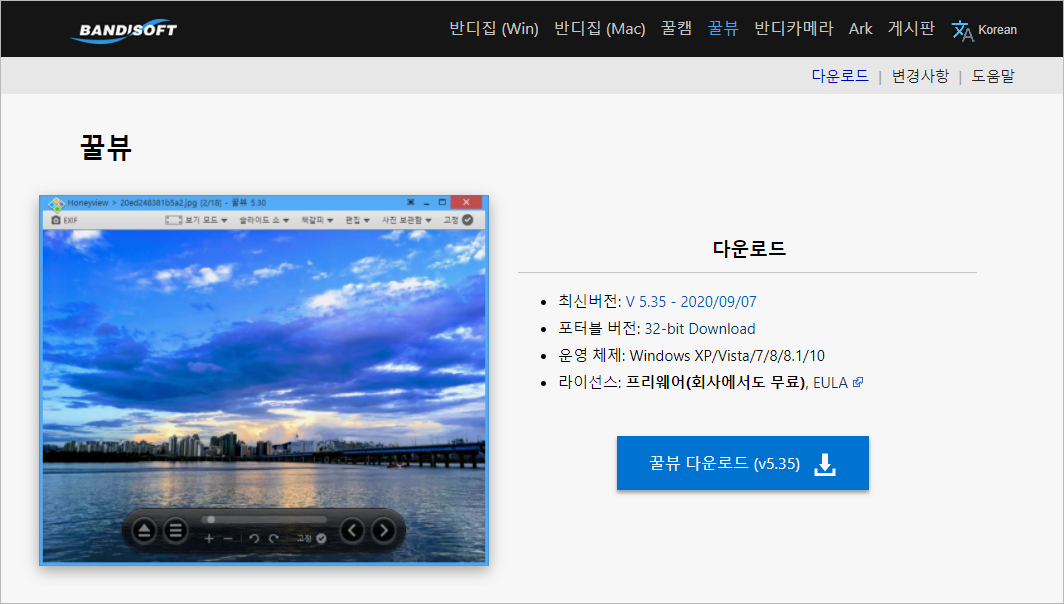Click the zoom in plus icon
The height and width of the screenshot is (604, 1064).
(209, 538)
